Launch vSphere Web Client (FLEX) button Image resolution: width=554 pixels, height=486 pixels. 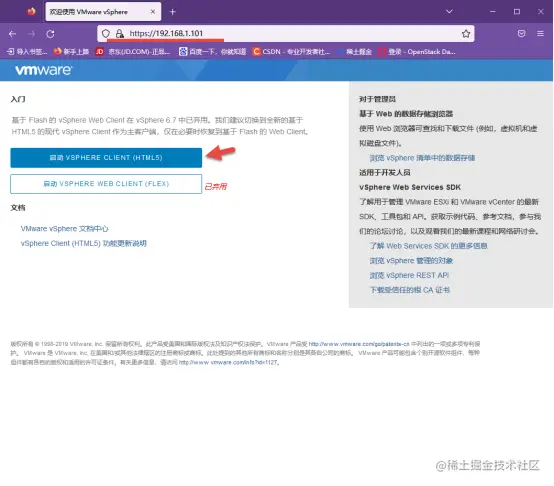pos(106,184)
